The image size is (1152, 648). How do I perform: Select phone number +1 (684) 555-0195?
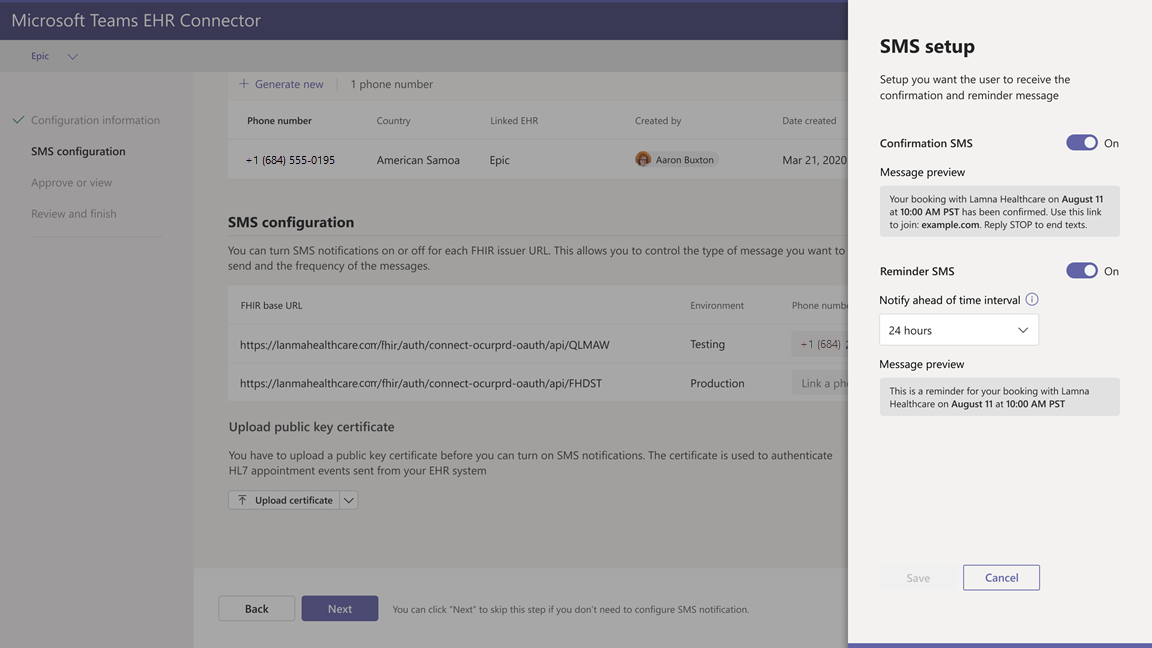pos(289,160)
